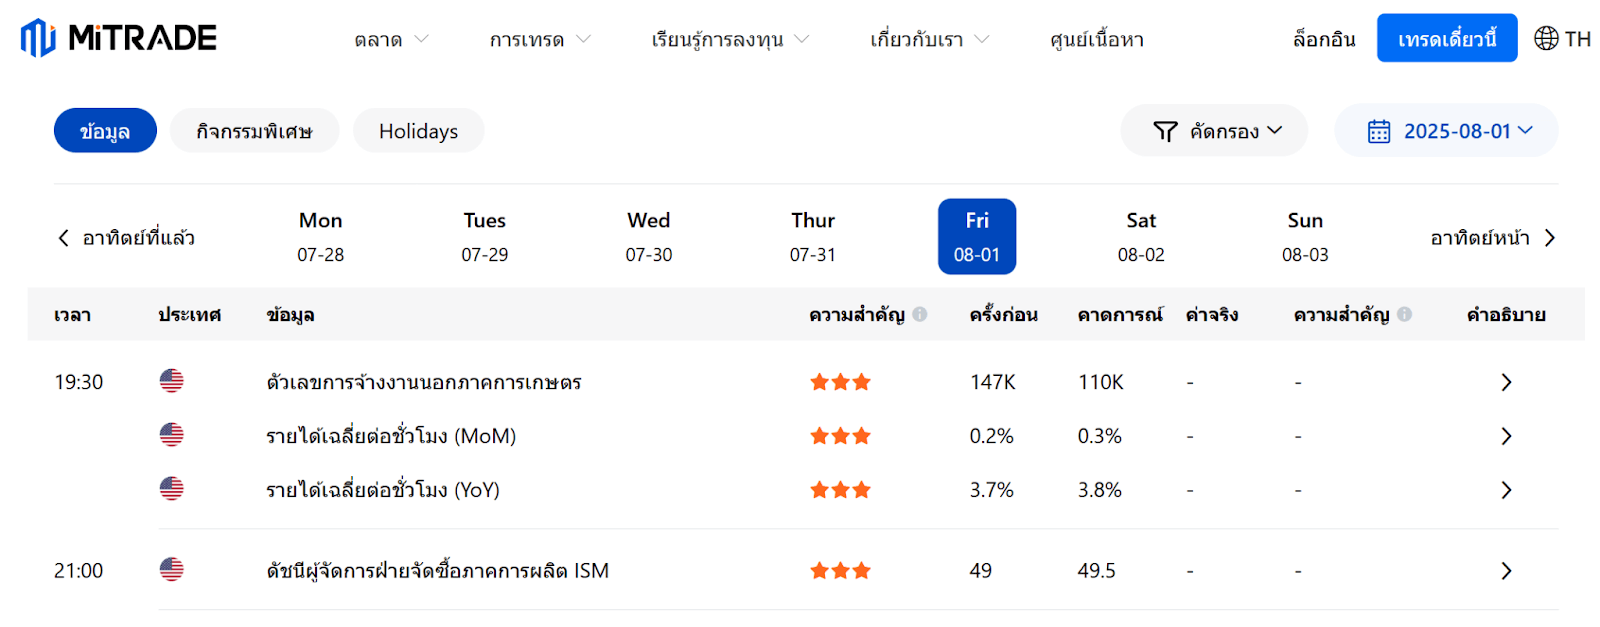The image size is (1600, 627).
Task: Go to next week via อาทิตย์หน้า
Action: pyautogui.click(x=1492, y=238)
